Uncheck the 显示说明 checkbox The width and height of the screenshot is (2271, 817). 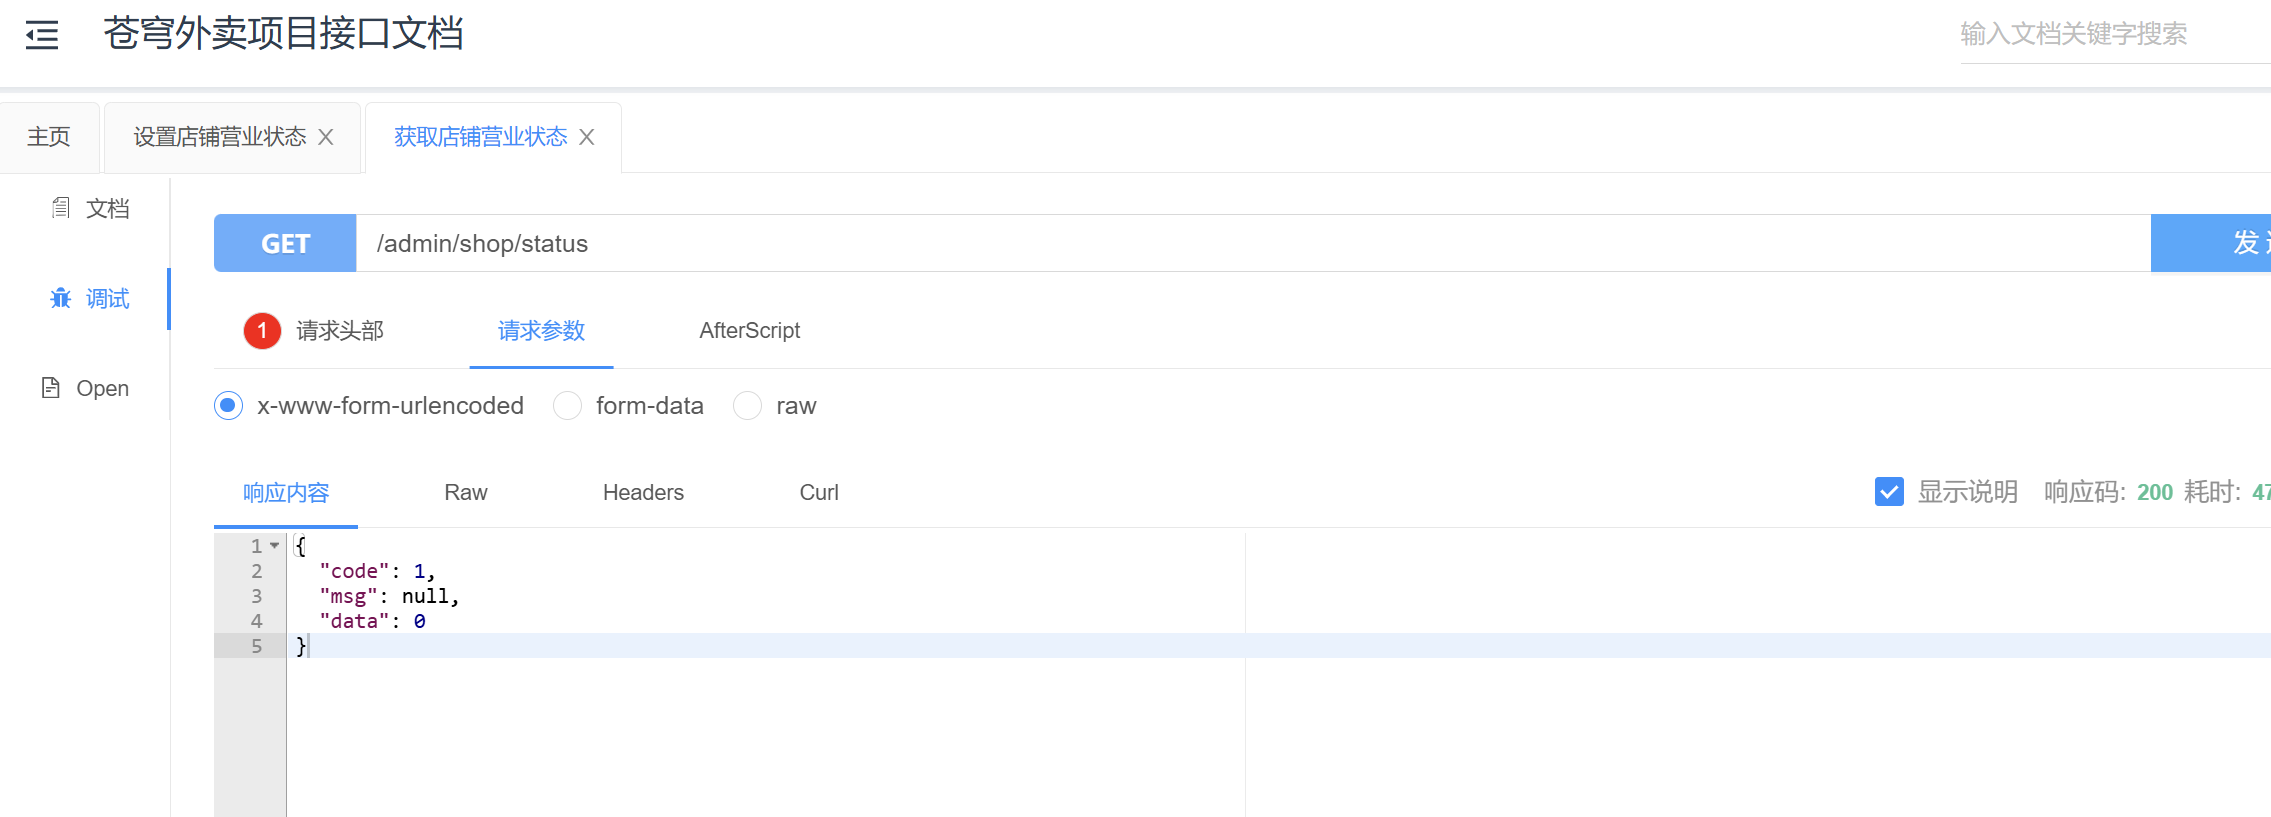1889,492
